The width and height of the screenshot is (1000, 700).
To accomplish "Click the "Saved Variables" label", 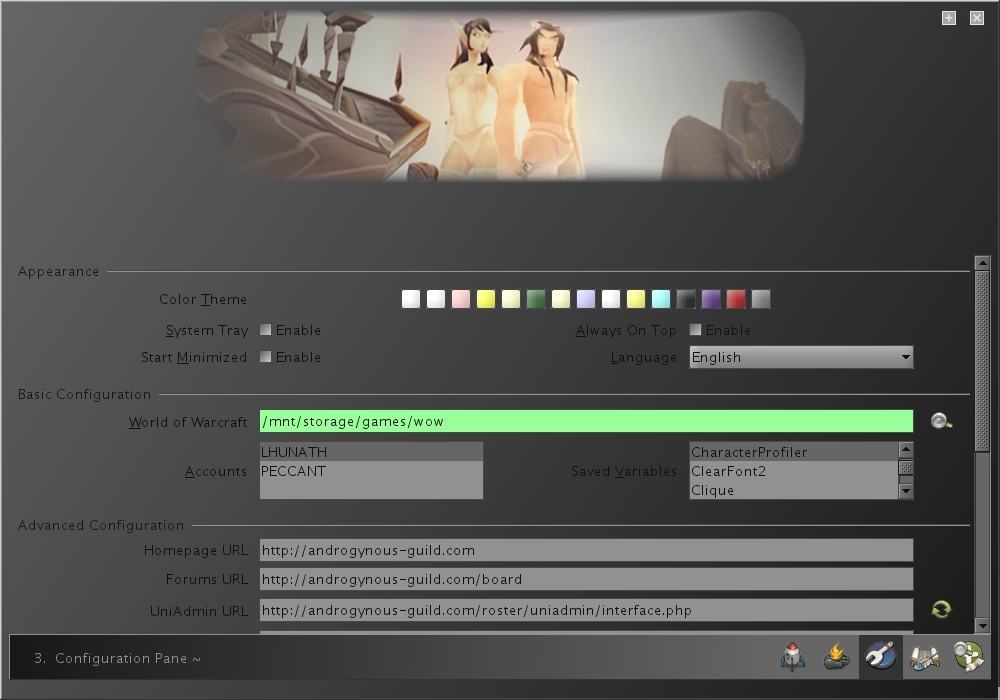I will coord(624,471).
